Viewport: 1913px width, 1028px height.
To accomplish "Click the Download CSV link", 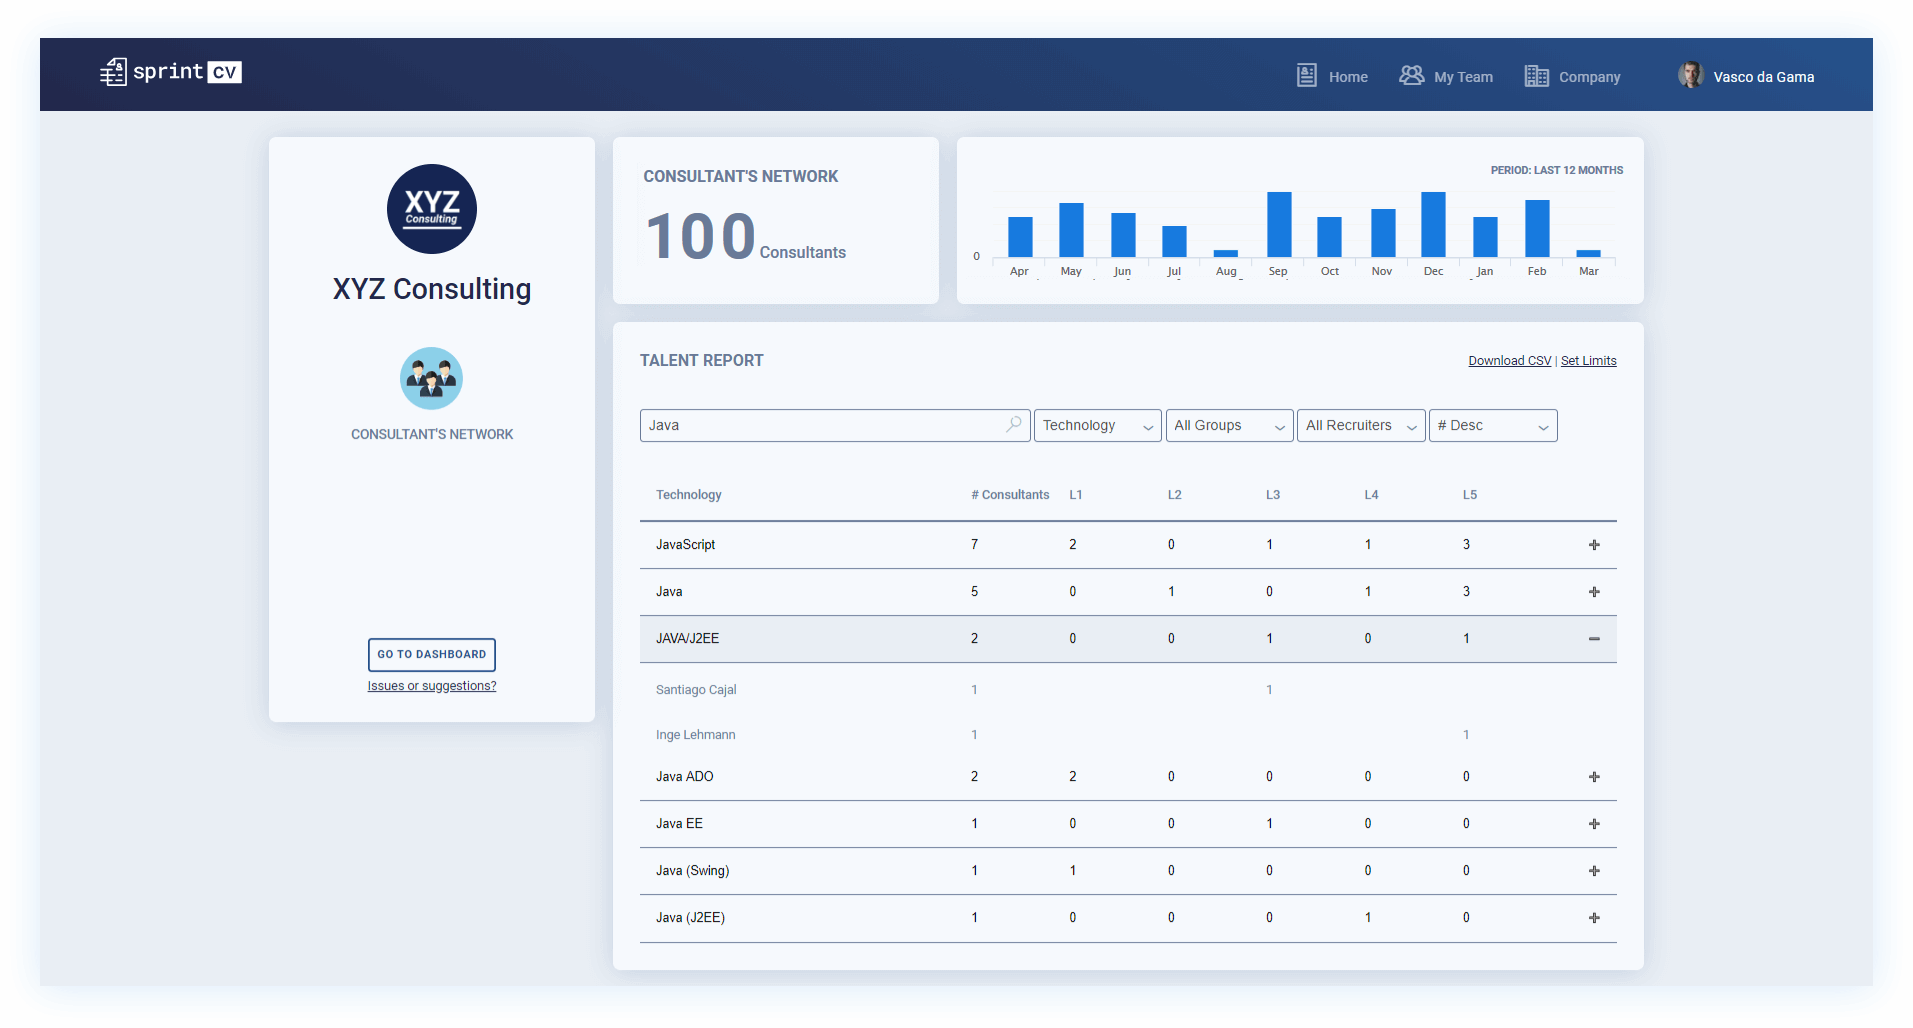I will coord(1509,361).
